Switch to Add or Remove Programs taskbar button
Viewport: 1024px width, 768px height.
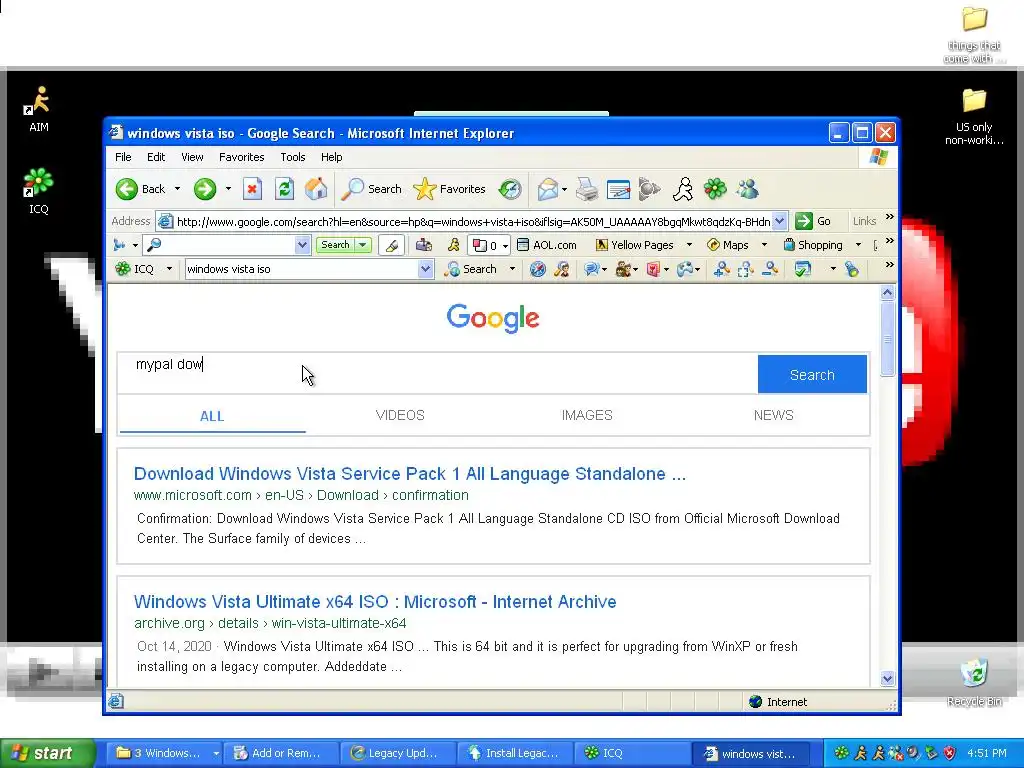280,753
